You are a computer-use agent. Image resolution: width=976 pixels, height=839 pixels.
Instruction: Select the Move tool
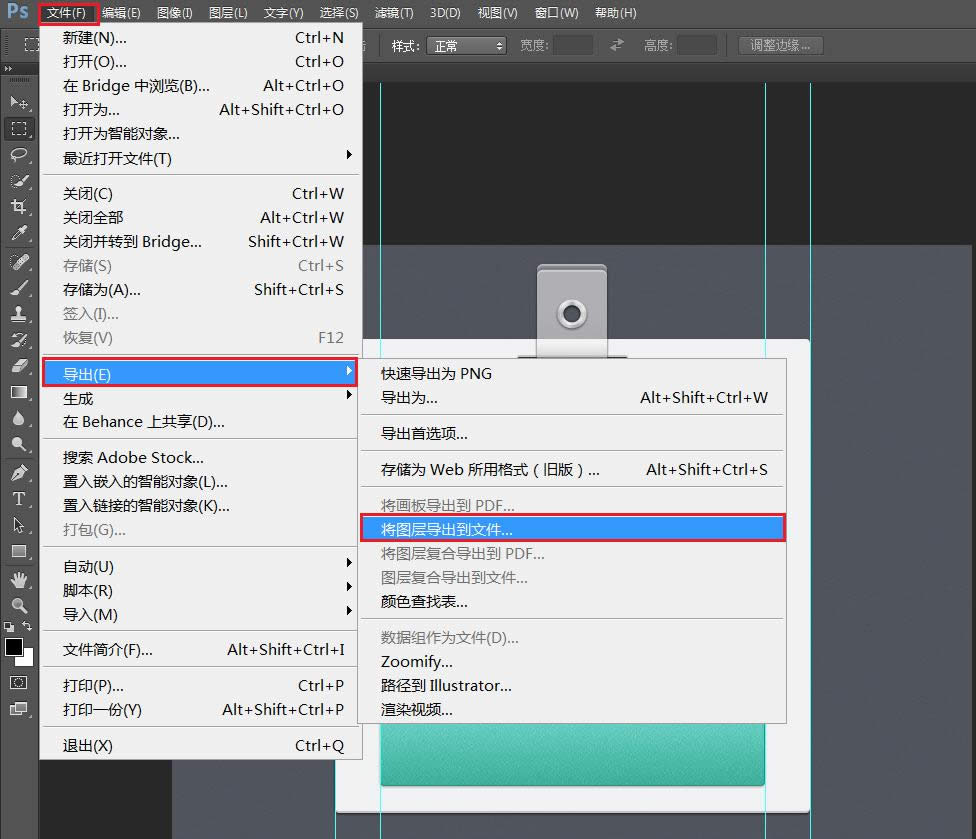click(x=19, y=103)
